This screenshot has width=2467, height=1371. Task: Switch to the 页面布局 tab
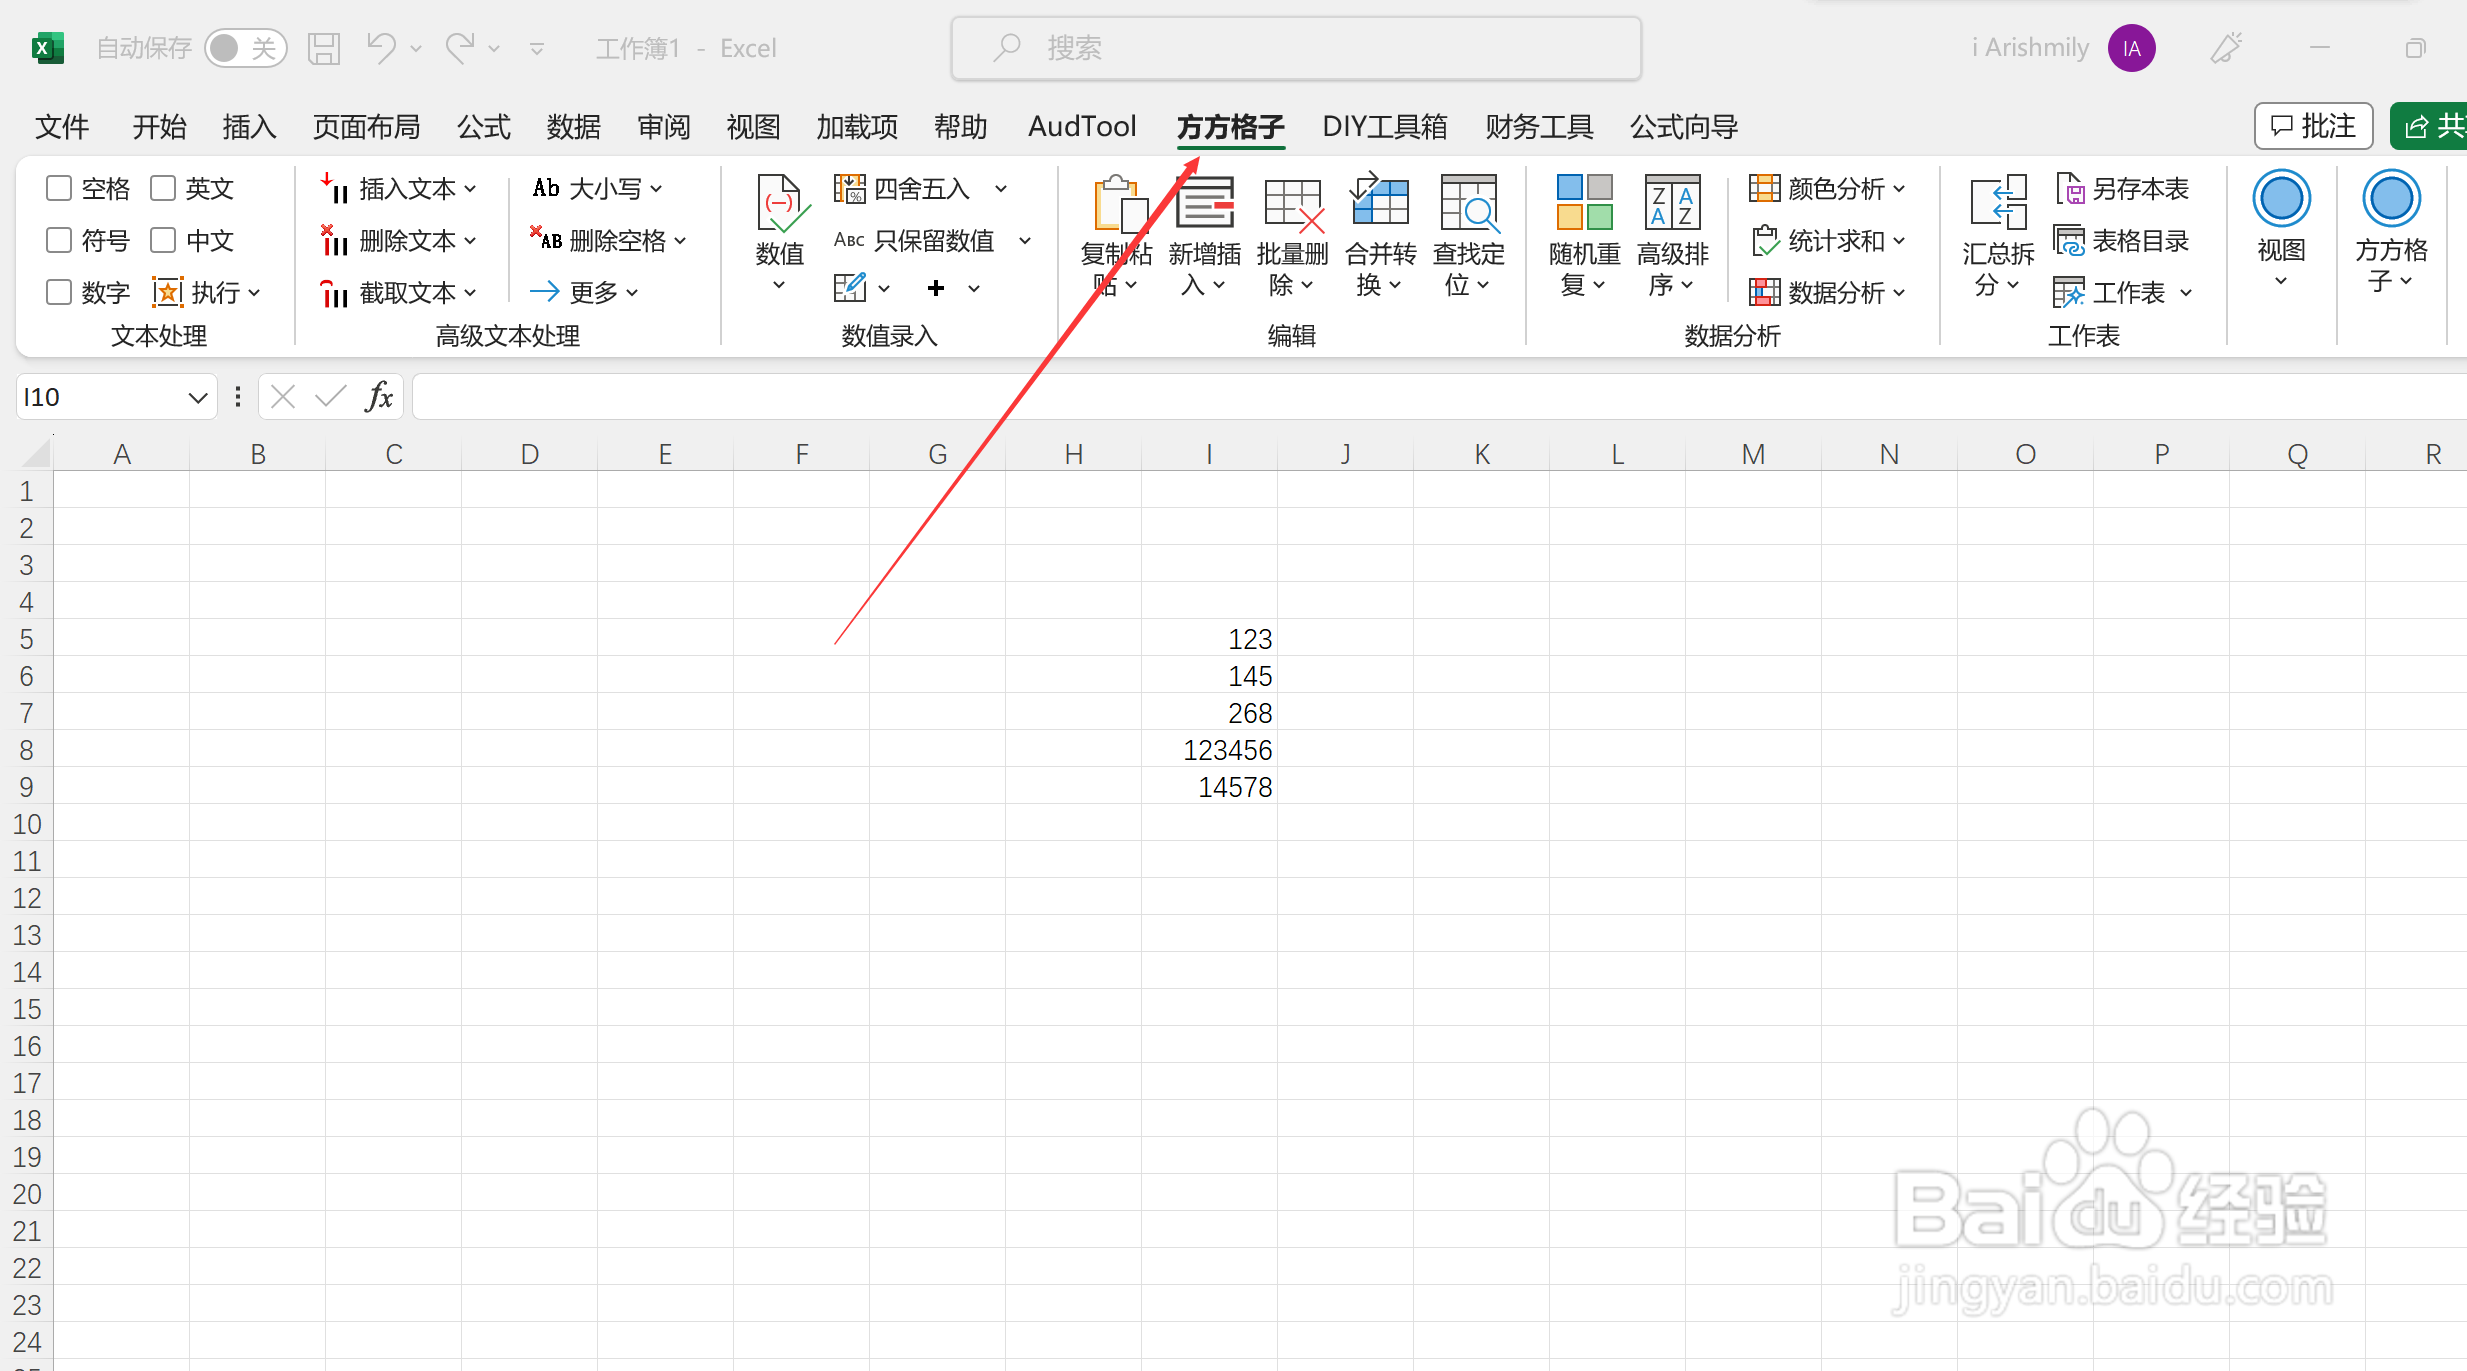tap(366, 127)
